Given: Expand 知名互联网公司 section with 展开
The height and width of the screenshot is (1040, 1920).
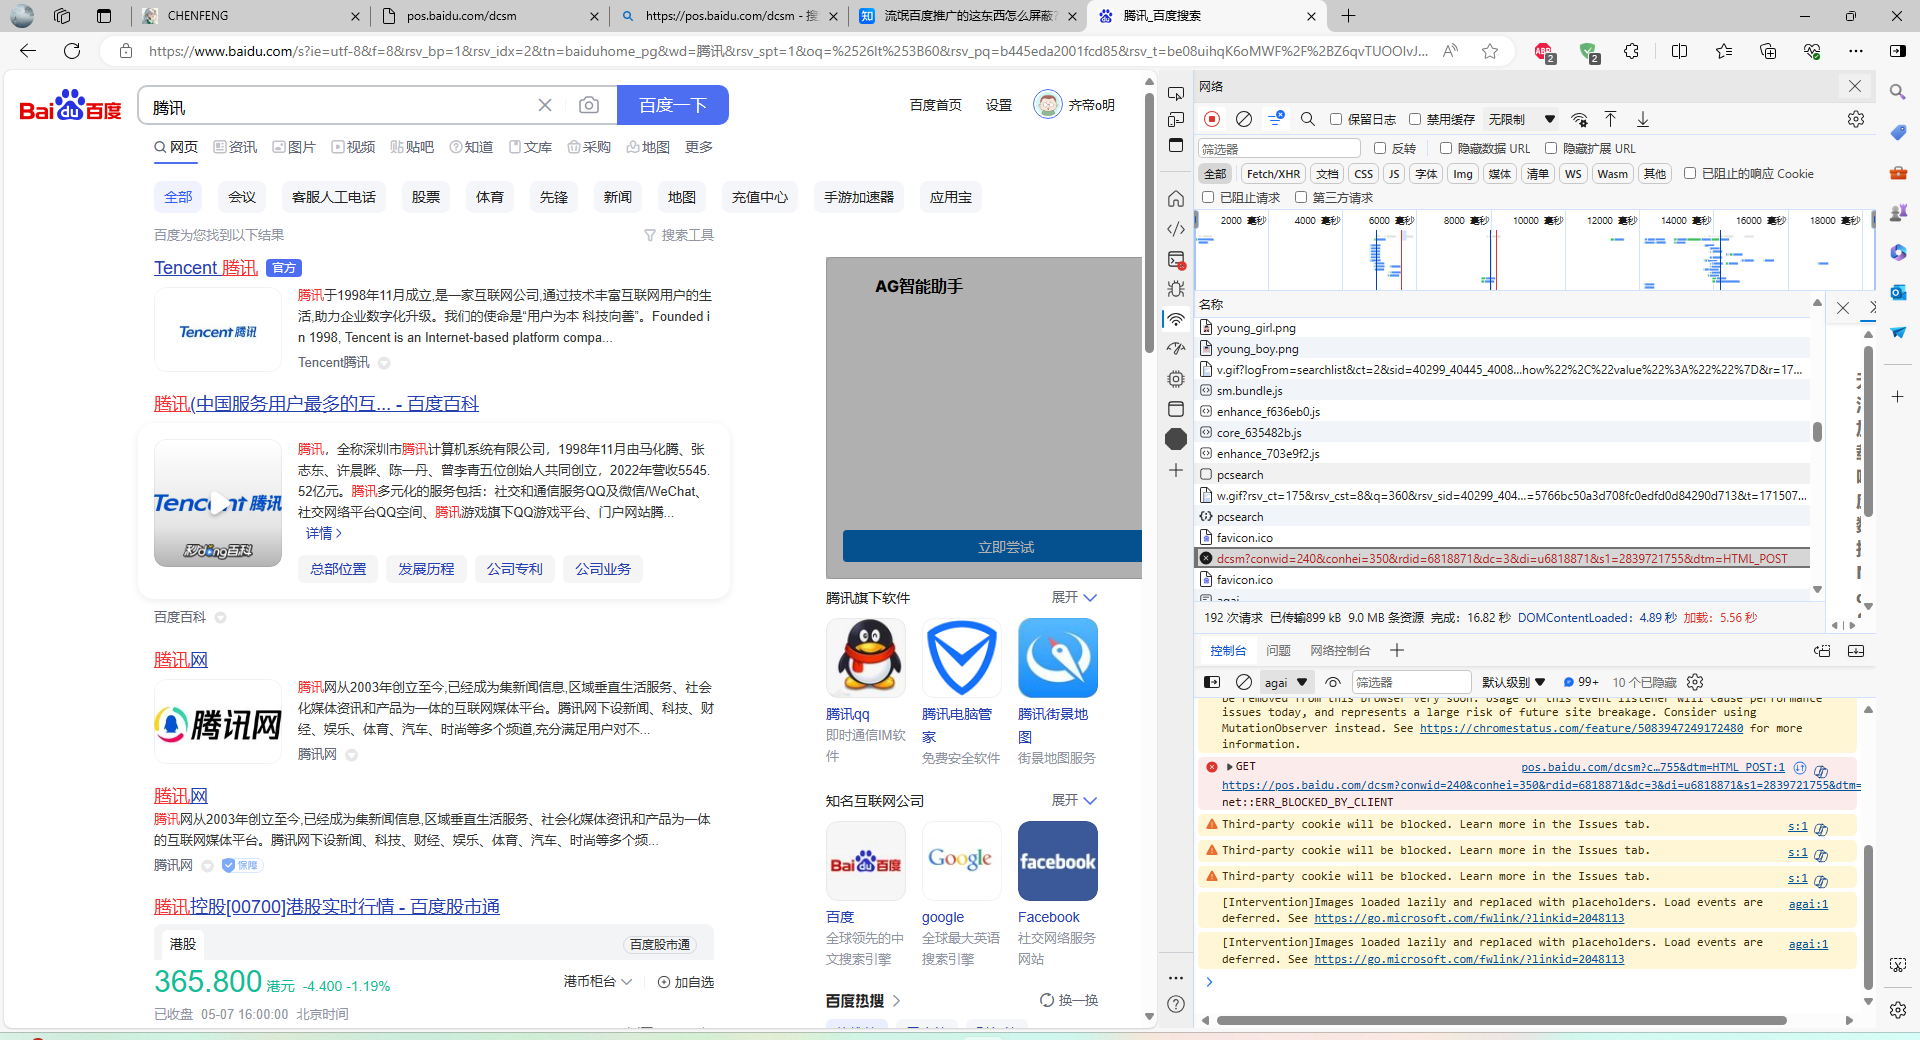Looking at the screenshot, I should (1075, 800).
